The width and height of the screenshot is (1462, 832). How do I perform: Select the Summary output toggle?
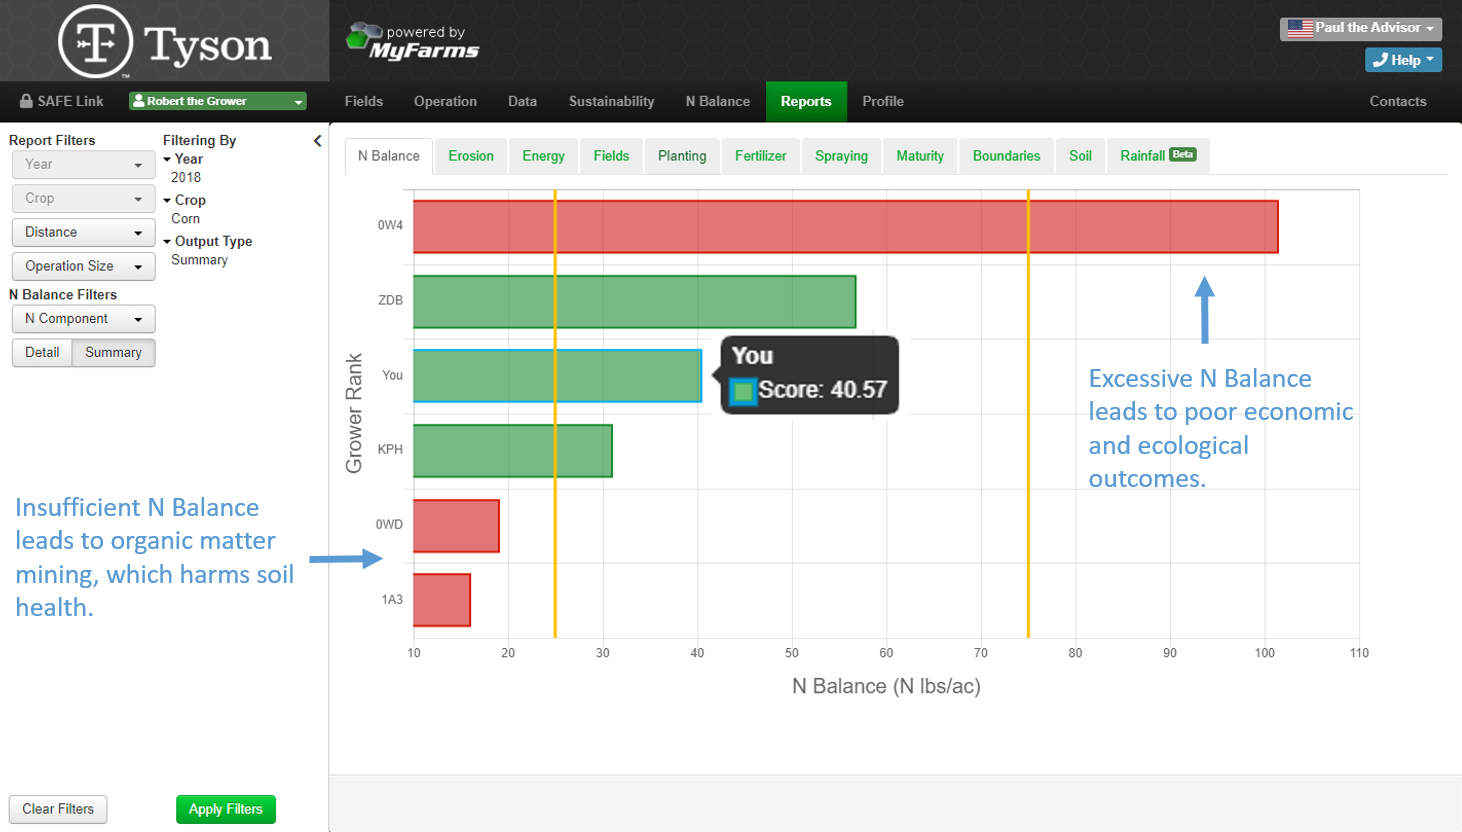pos(113,352)
